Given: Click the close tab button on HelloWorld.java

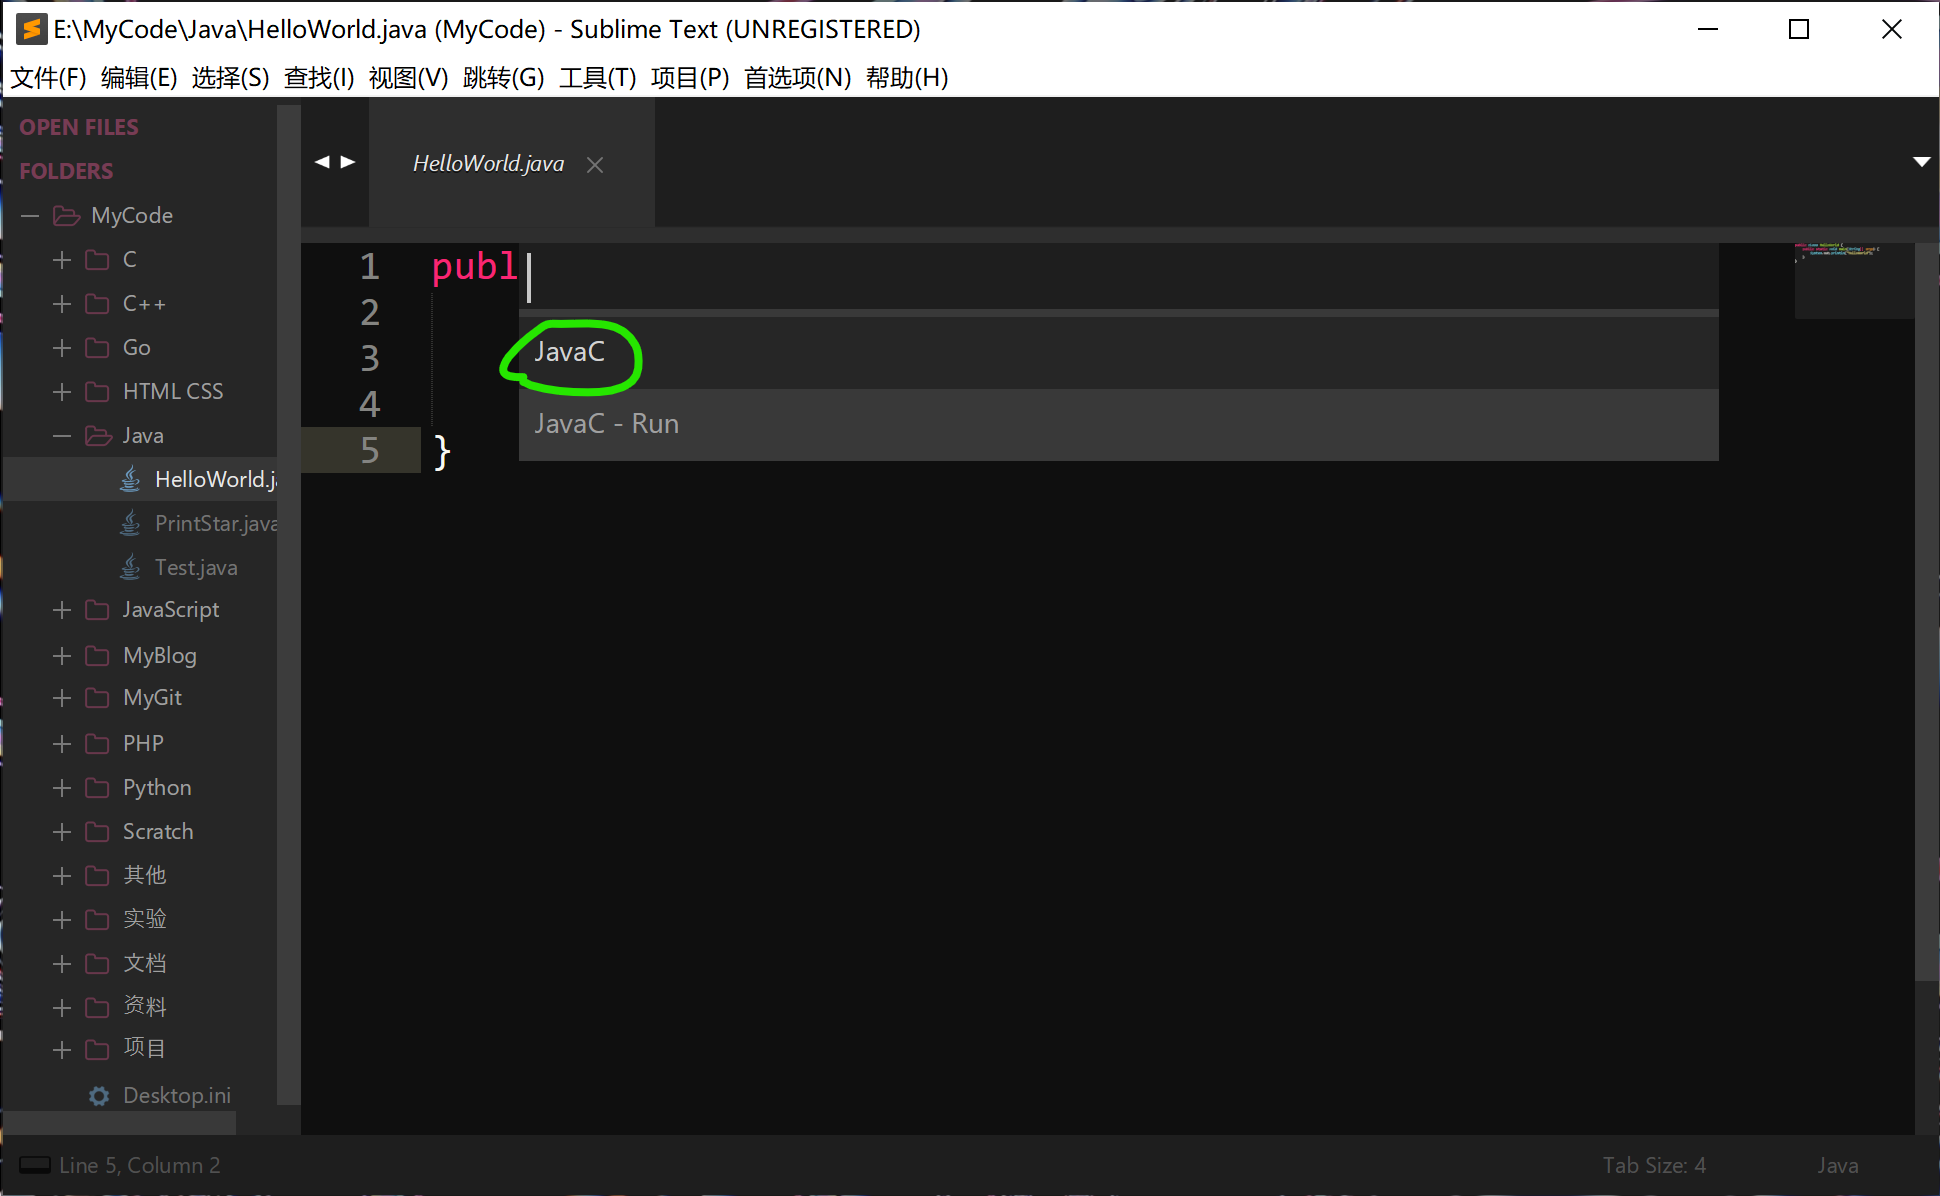Looking at the screenshot, I should click(597, 164).
